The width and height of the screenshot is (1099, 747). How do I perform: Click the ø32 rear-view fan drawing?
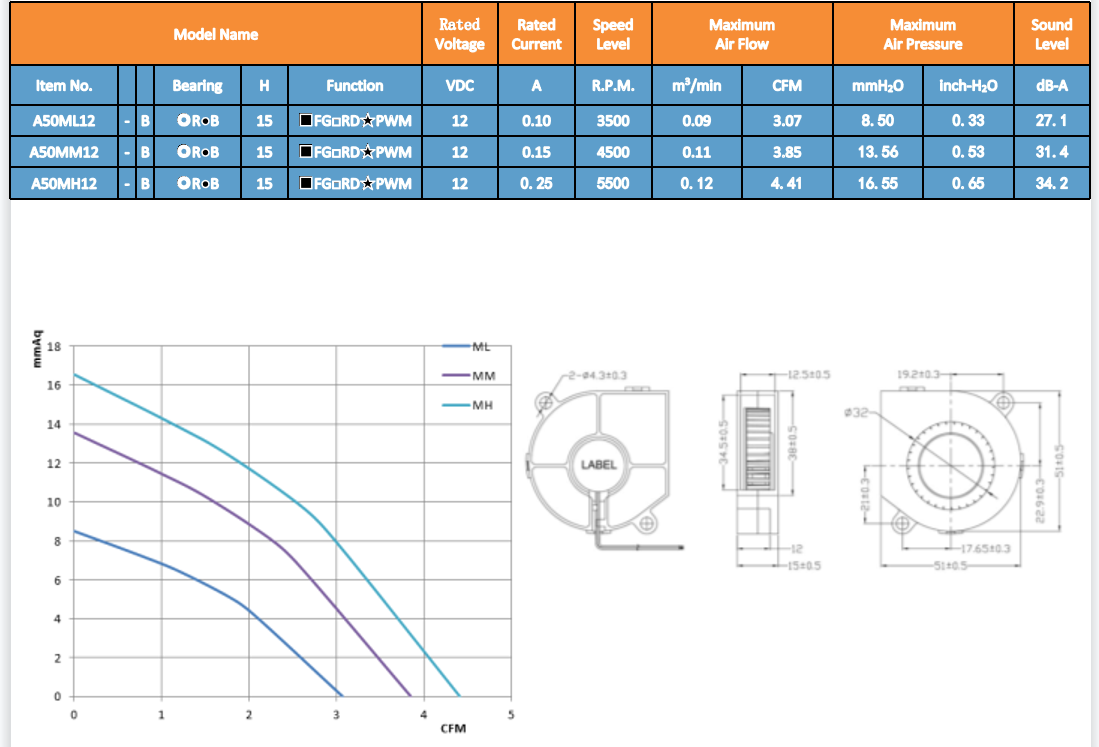click(950, 465)
